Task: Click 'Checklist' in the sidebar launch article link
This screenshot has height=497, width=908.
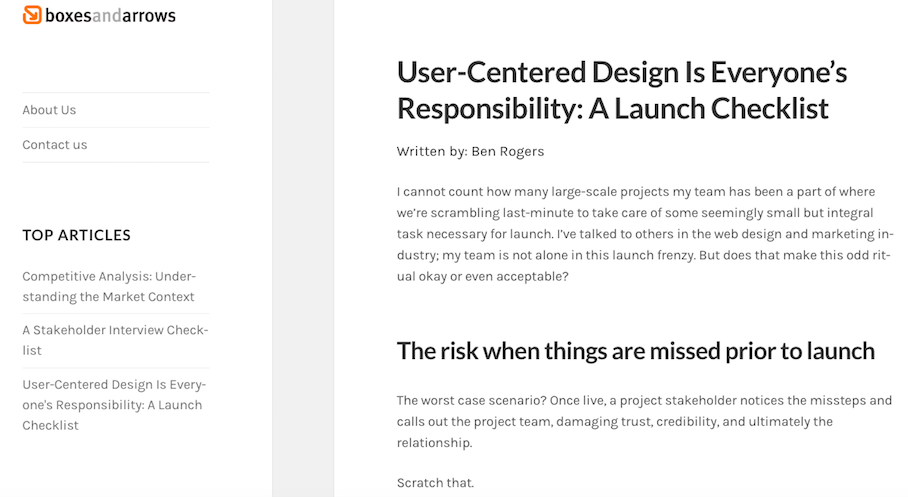Action: 50,425
